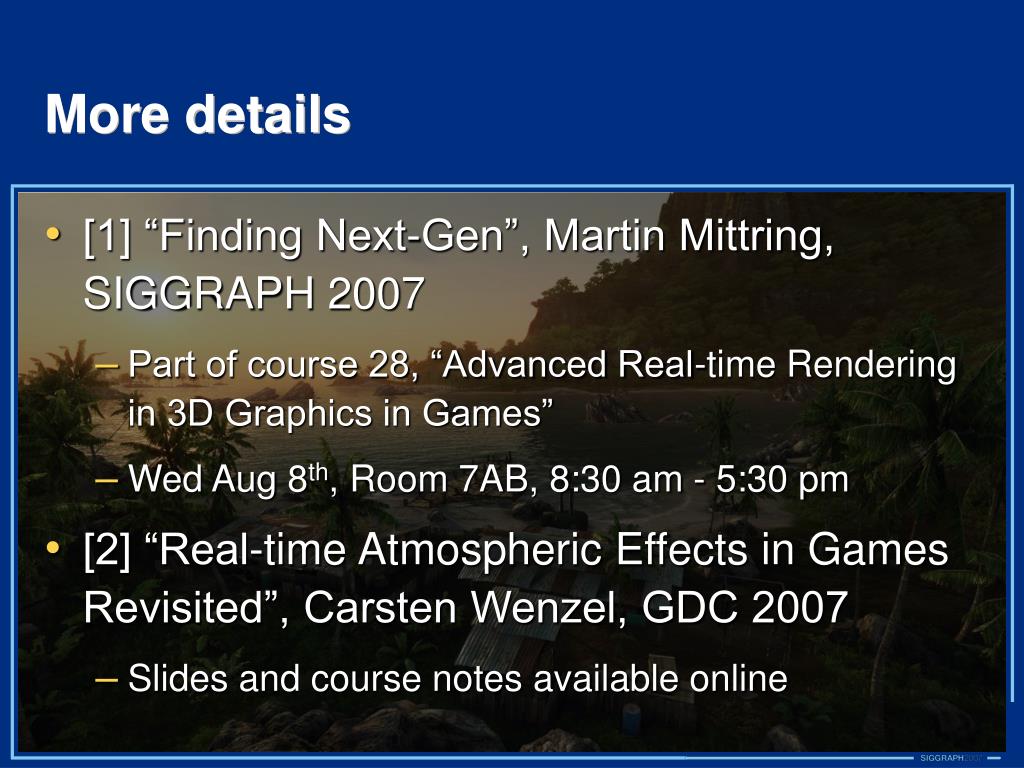Click the author name Carsten Wenzel
This screenshot has height=768, width=1024.
click(x=464, y=608)
